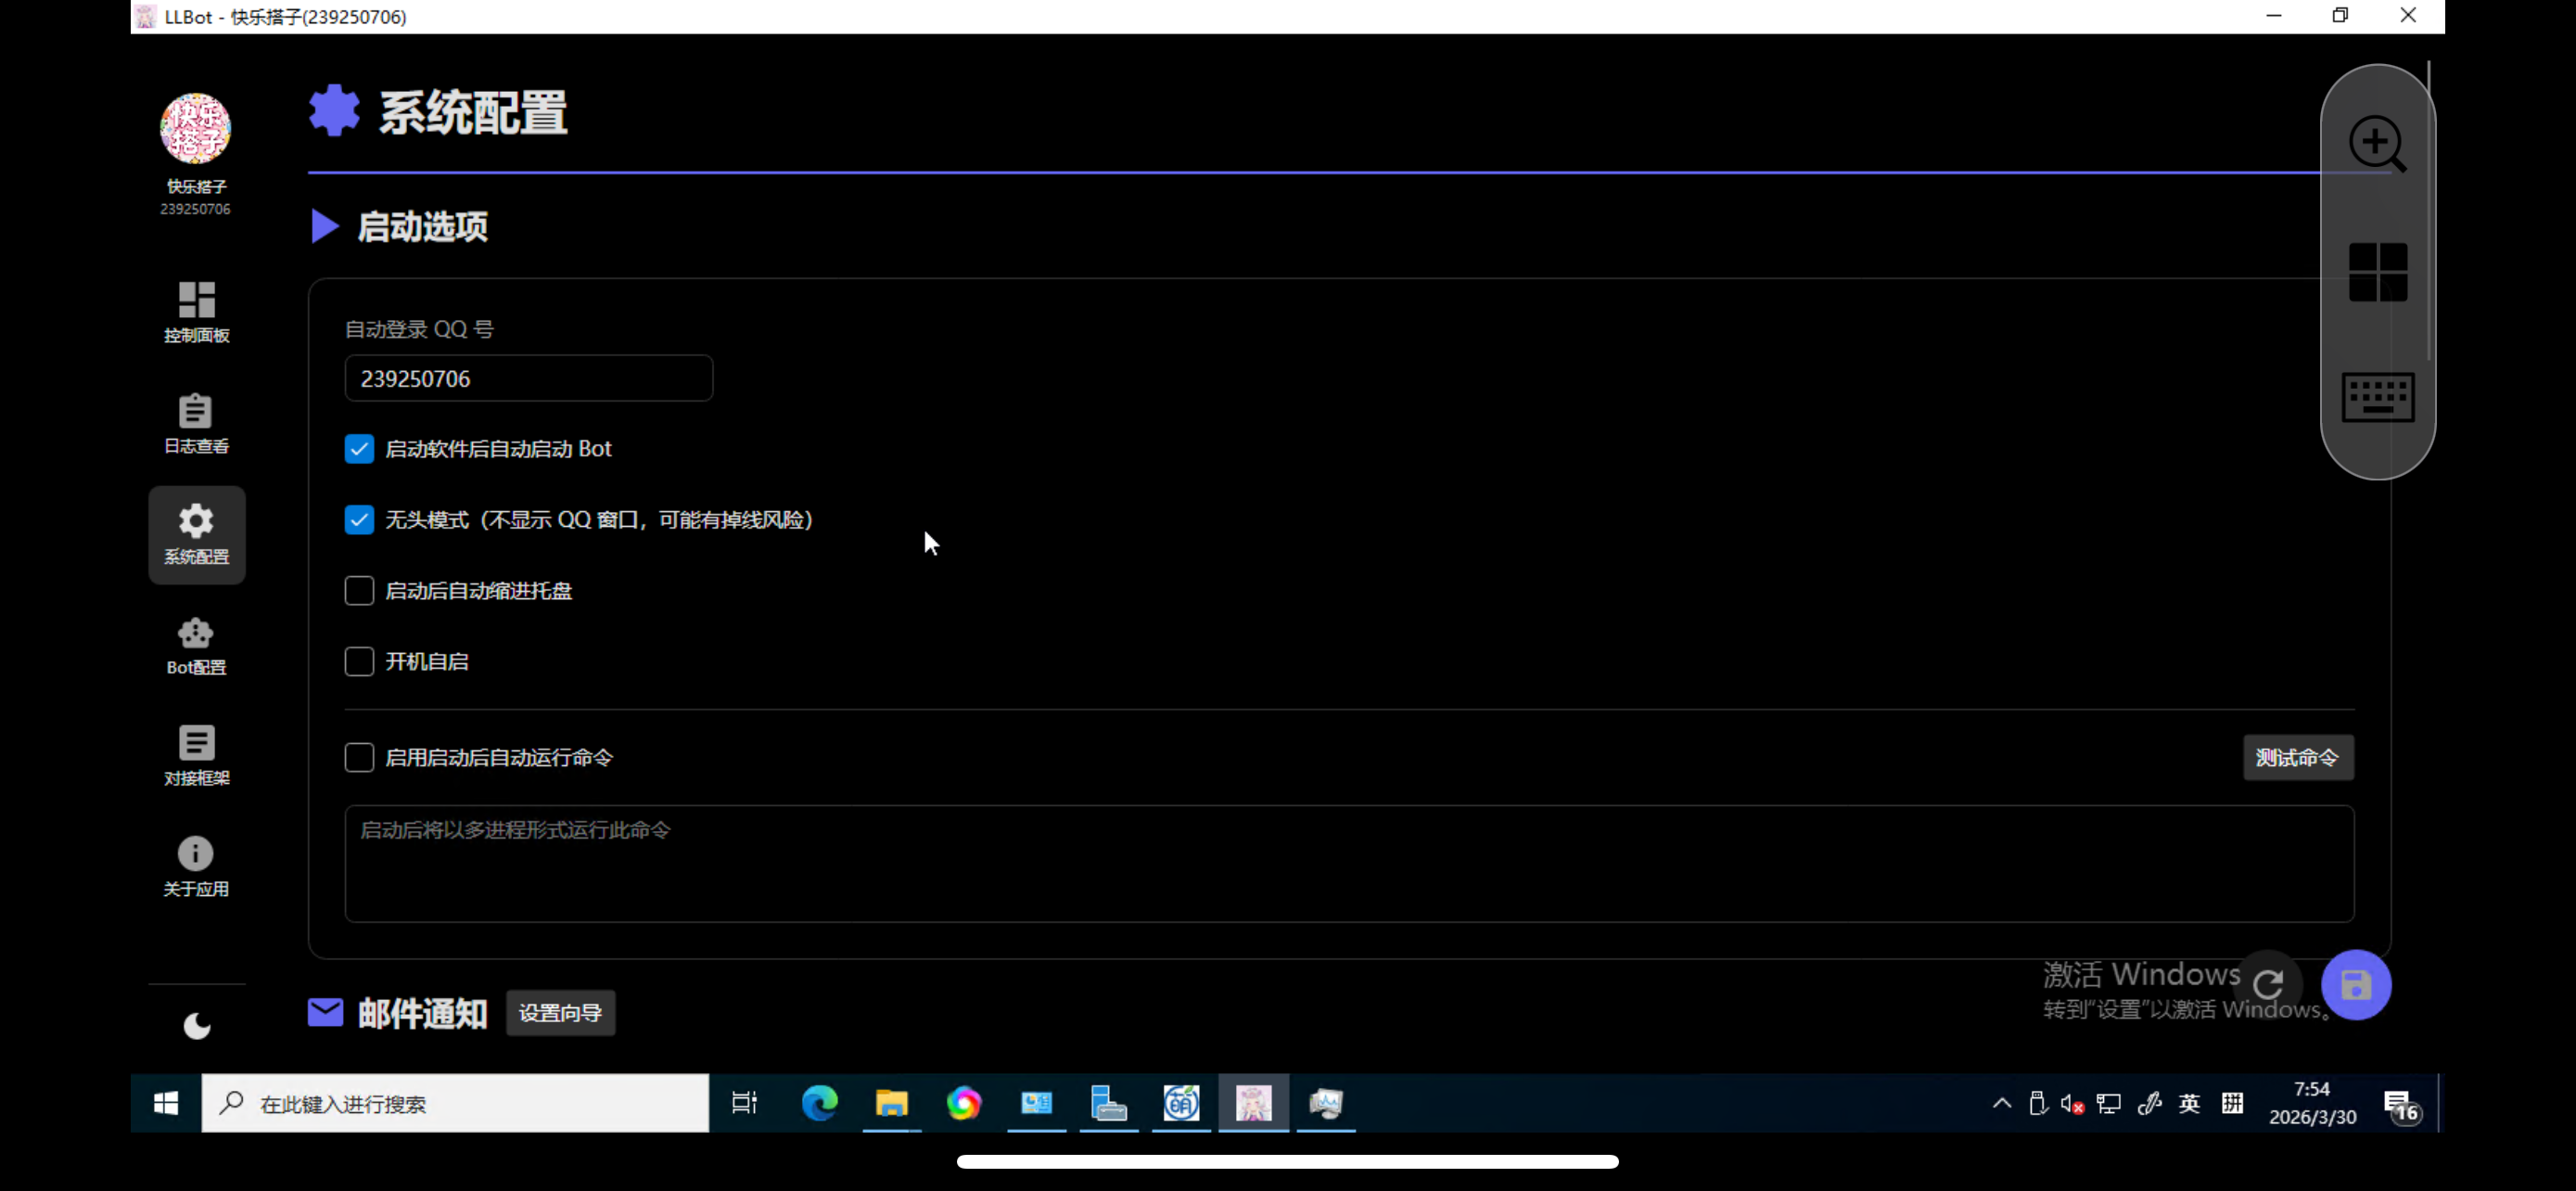Disable 无头模式 headless checkbox

(x=359, y=520)
